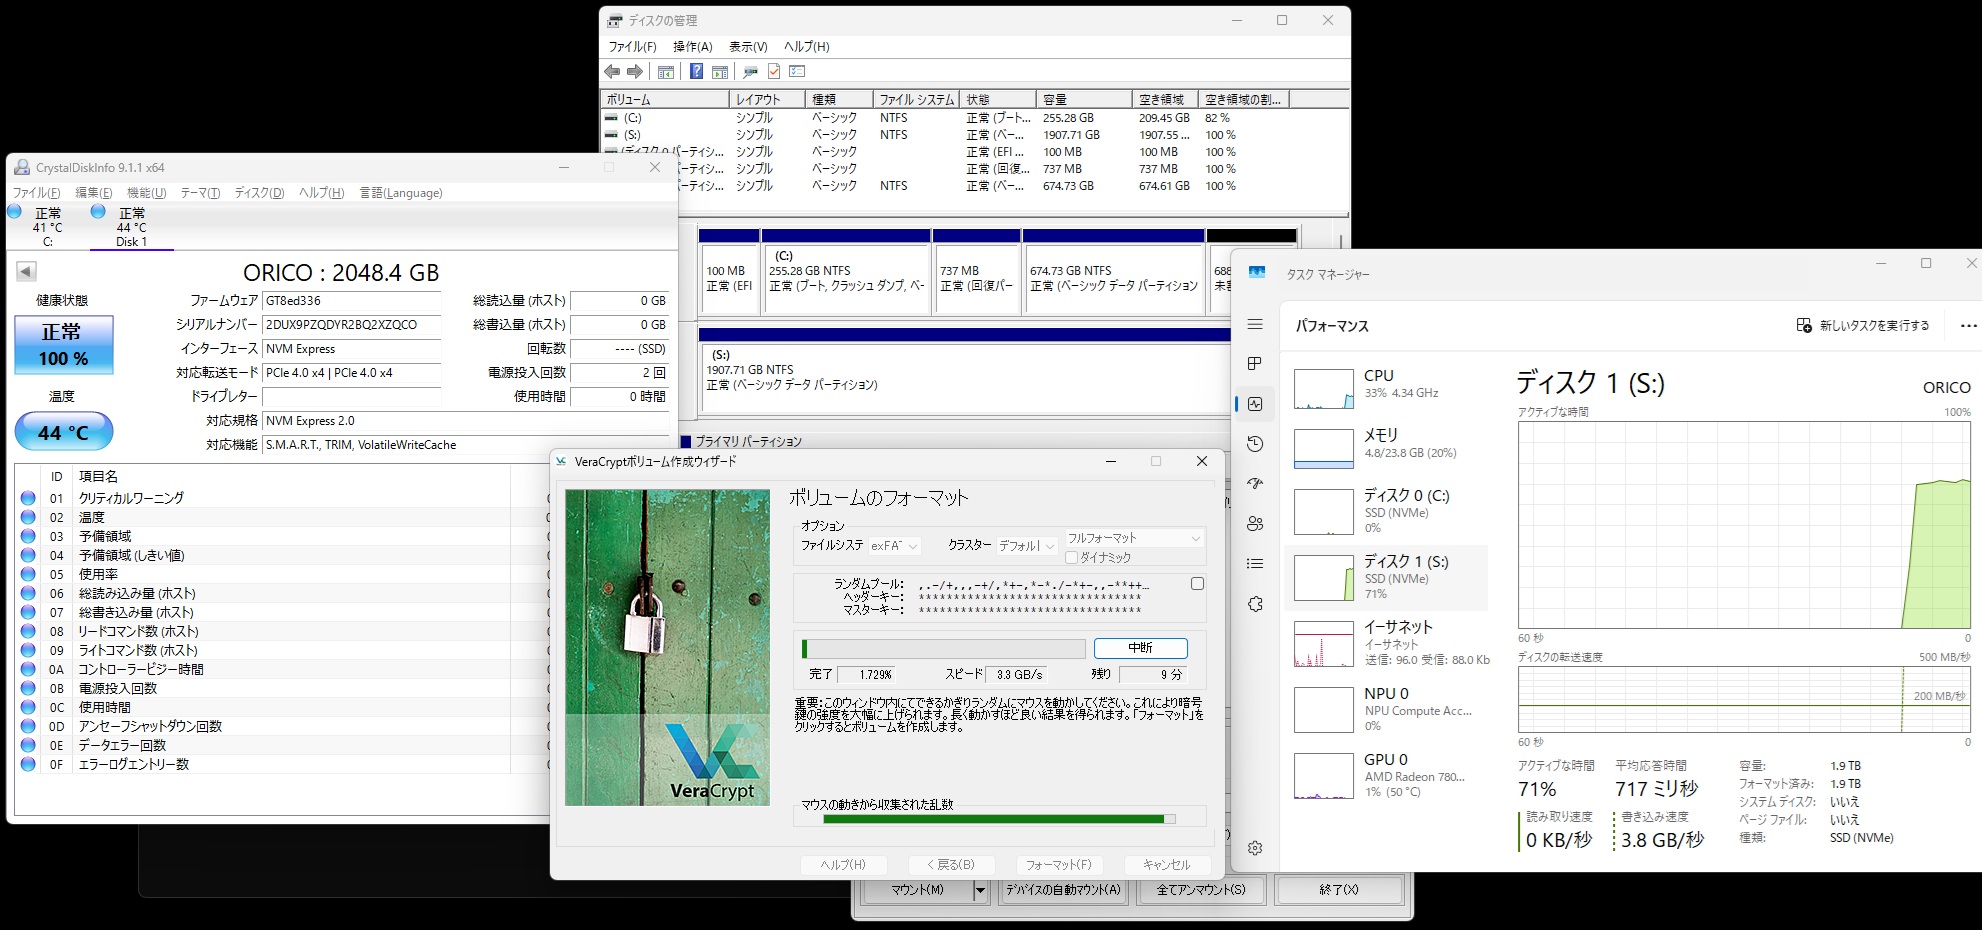
Task: Open Task Manager settings gear icon
Action: point(1255,848)
